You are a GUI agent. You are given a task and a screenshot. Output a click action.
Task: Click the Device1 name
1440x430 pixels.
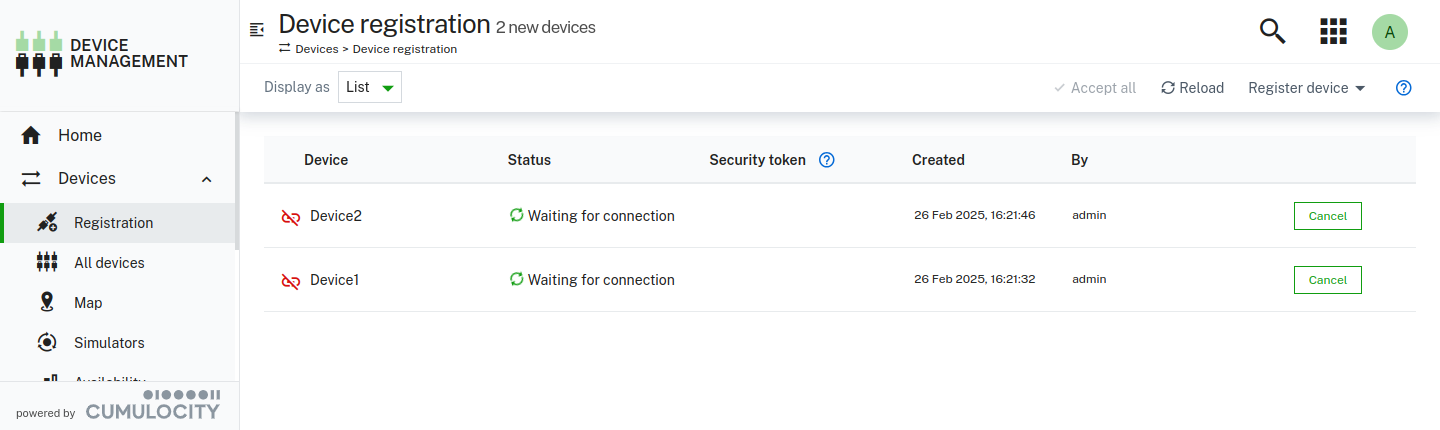click(334, 280)
